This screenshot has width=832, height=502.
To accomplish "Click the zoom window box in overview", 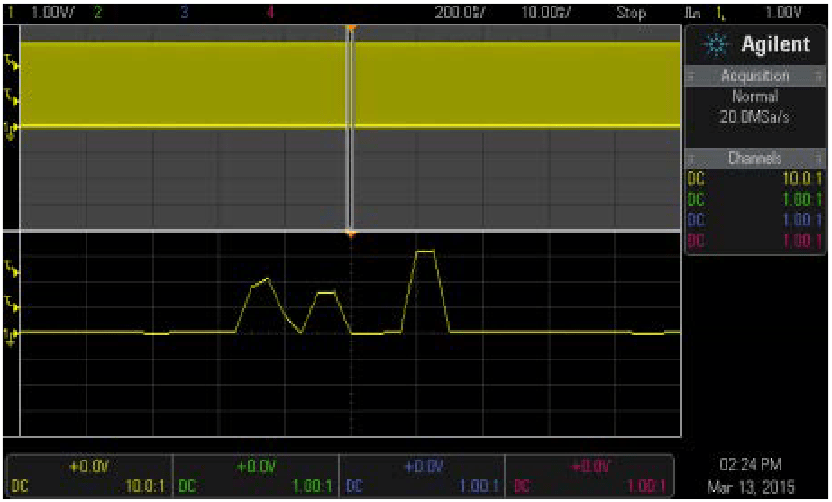I will click(x=350, y=127).
